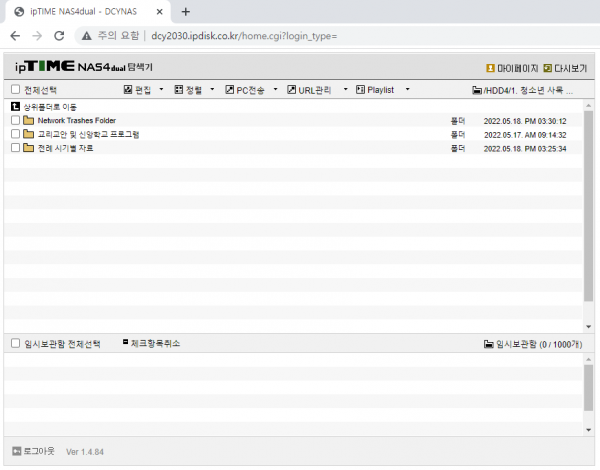Check the 교리교안 및 신앙학교 프로그램 checkbox
Image resolution: width=600 pixels, height=470 pixels.
[15, 134]
